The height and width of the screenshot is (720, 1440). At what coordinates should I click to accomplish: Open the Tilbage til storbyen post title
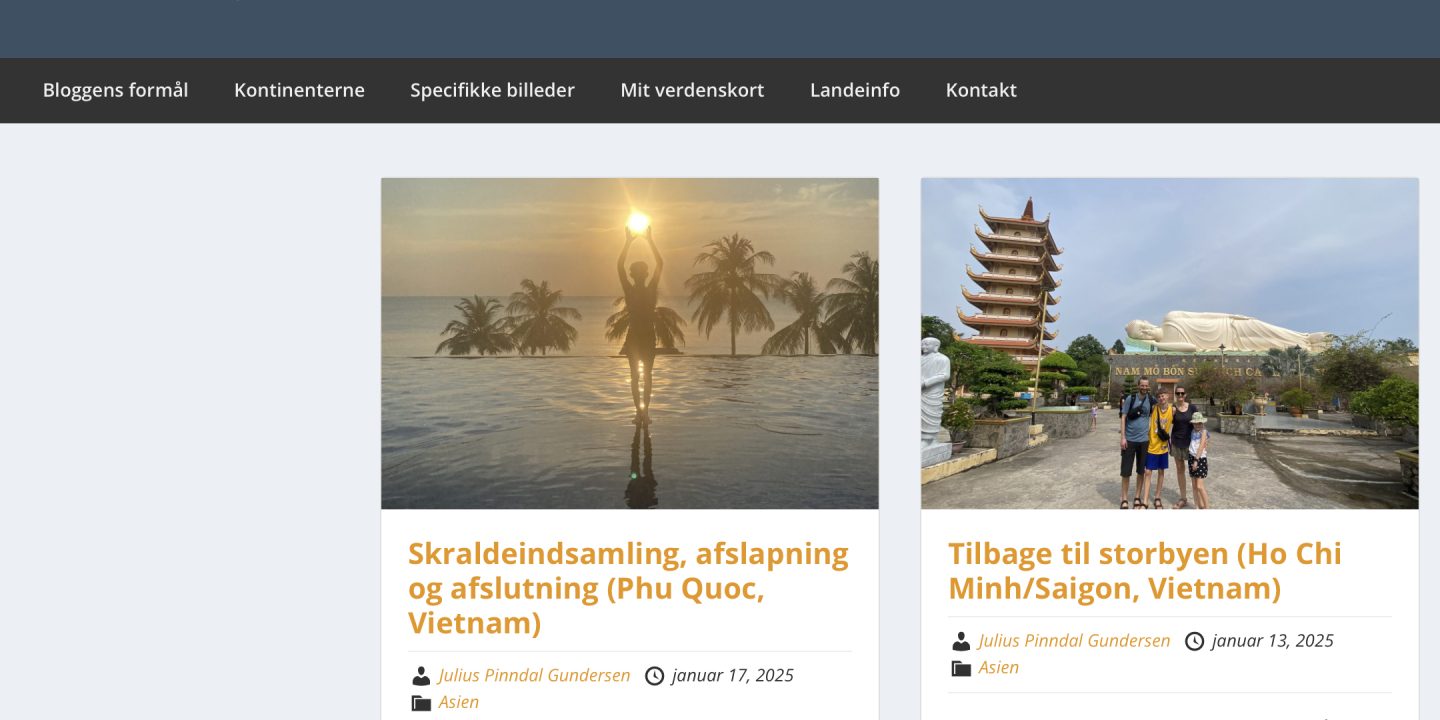(x=1145, y=571)
